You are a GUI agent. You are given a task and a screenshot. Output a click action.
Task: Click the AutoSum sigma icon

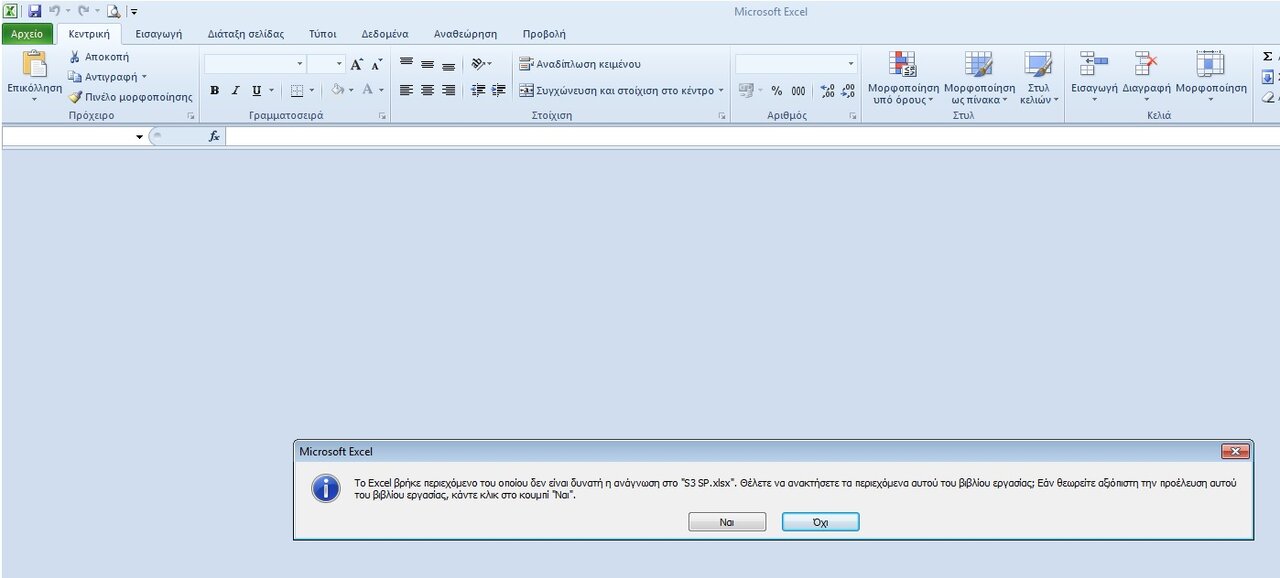point(1268,57)
